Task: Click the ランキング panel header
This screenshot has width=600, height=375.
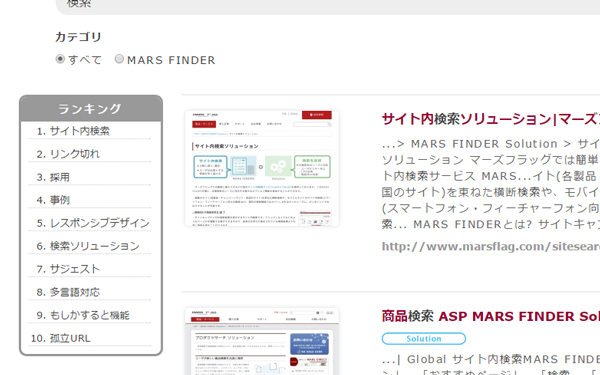Action: click(x=91, y=109)
